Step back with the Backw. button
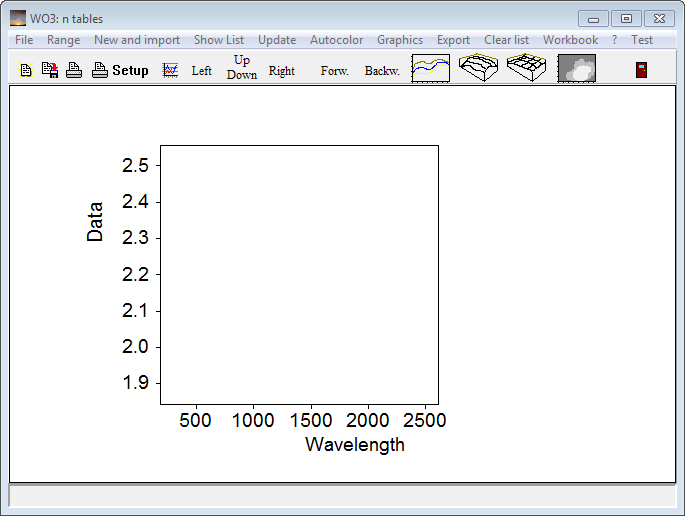 pyautogui.click(x=382, y=71)
